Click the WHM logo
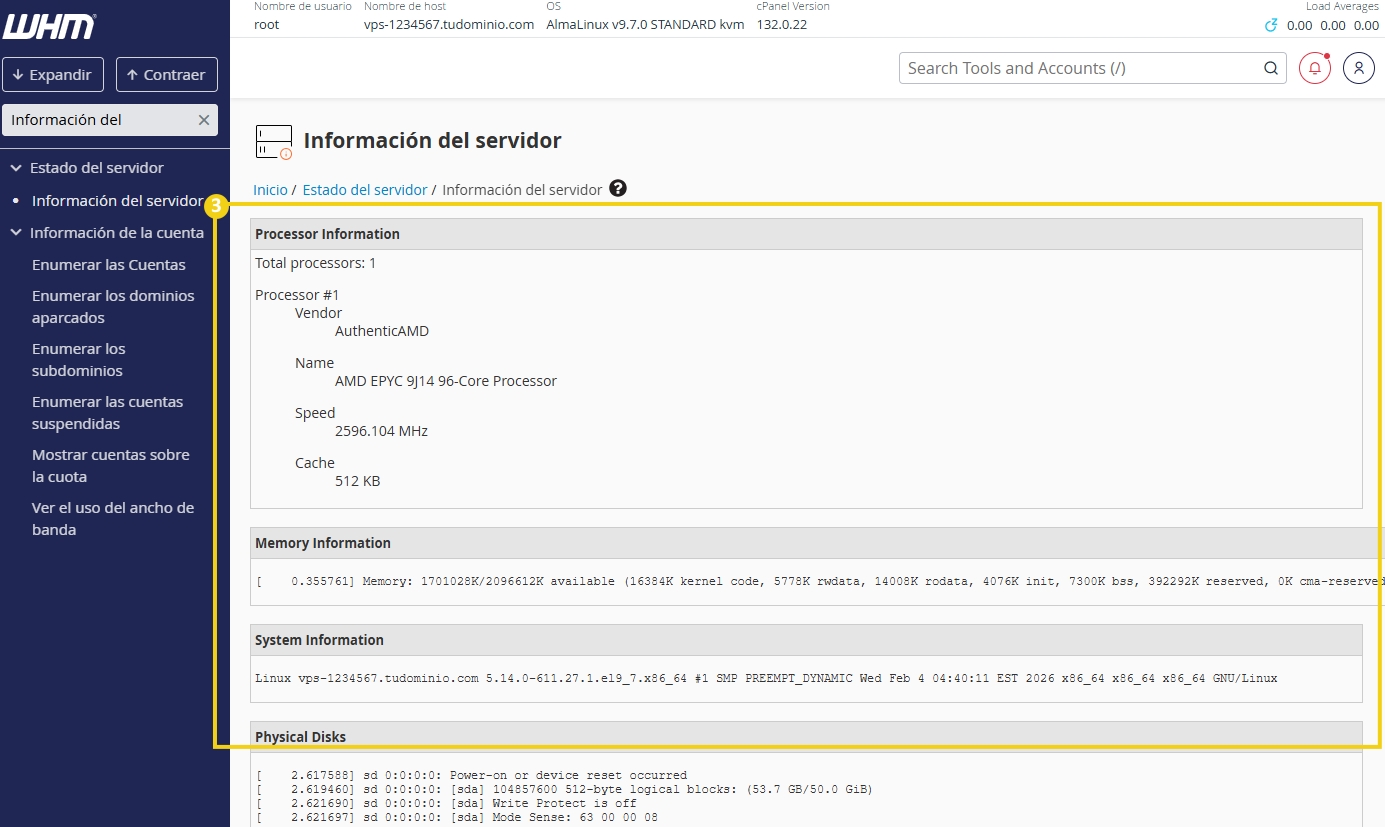 (50, 27)
